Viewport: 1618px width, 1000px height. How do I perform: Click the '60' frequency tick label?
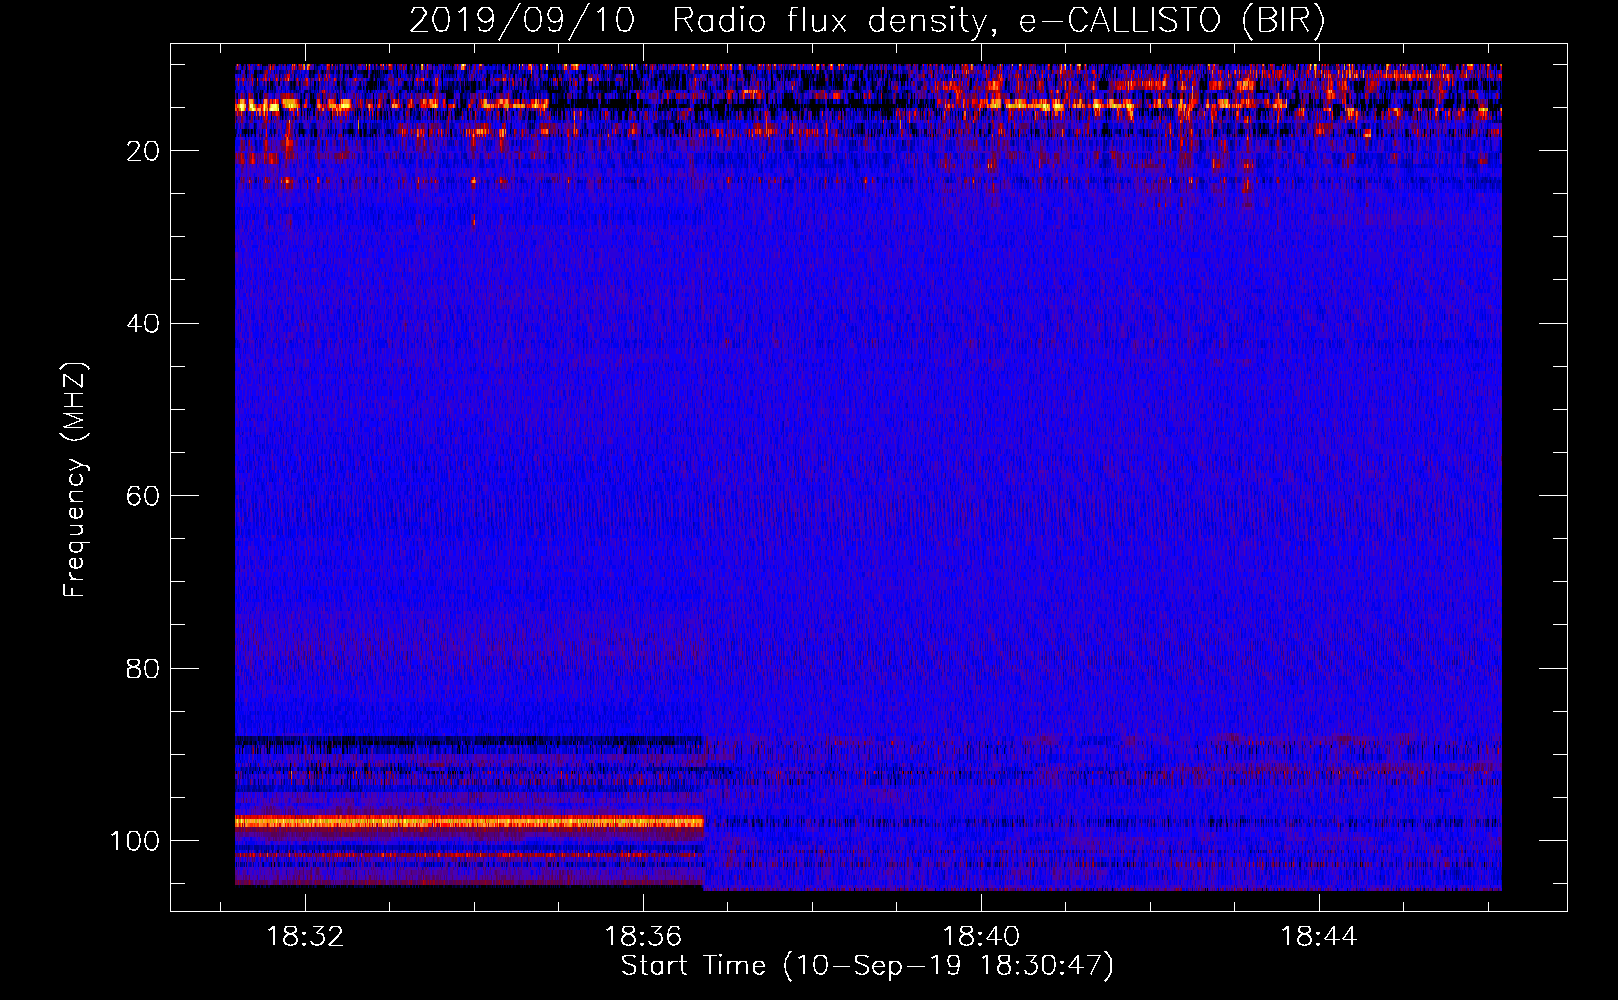point(143,496)
